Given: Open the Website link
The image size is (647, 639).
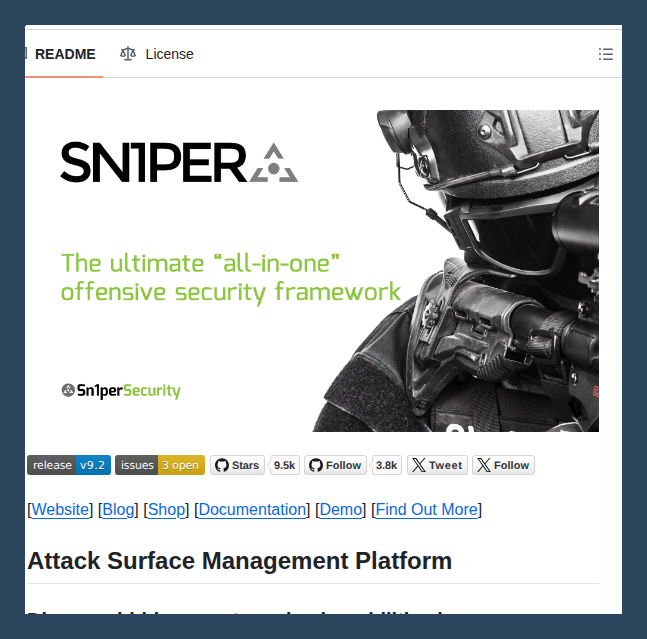Looking at the screenshot, I should (x=60, y=509).
